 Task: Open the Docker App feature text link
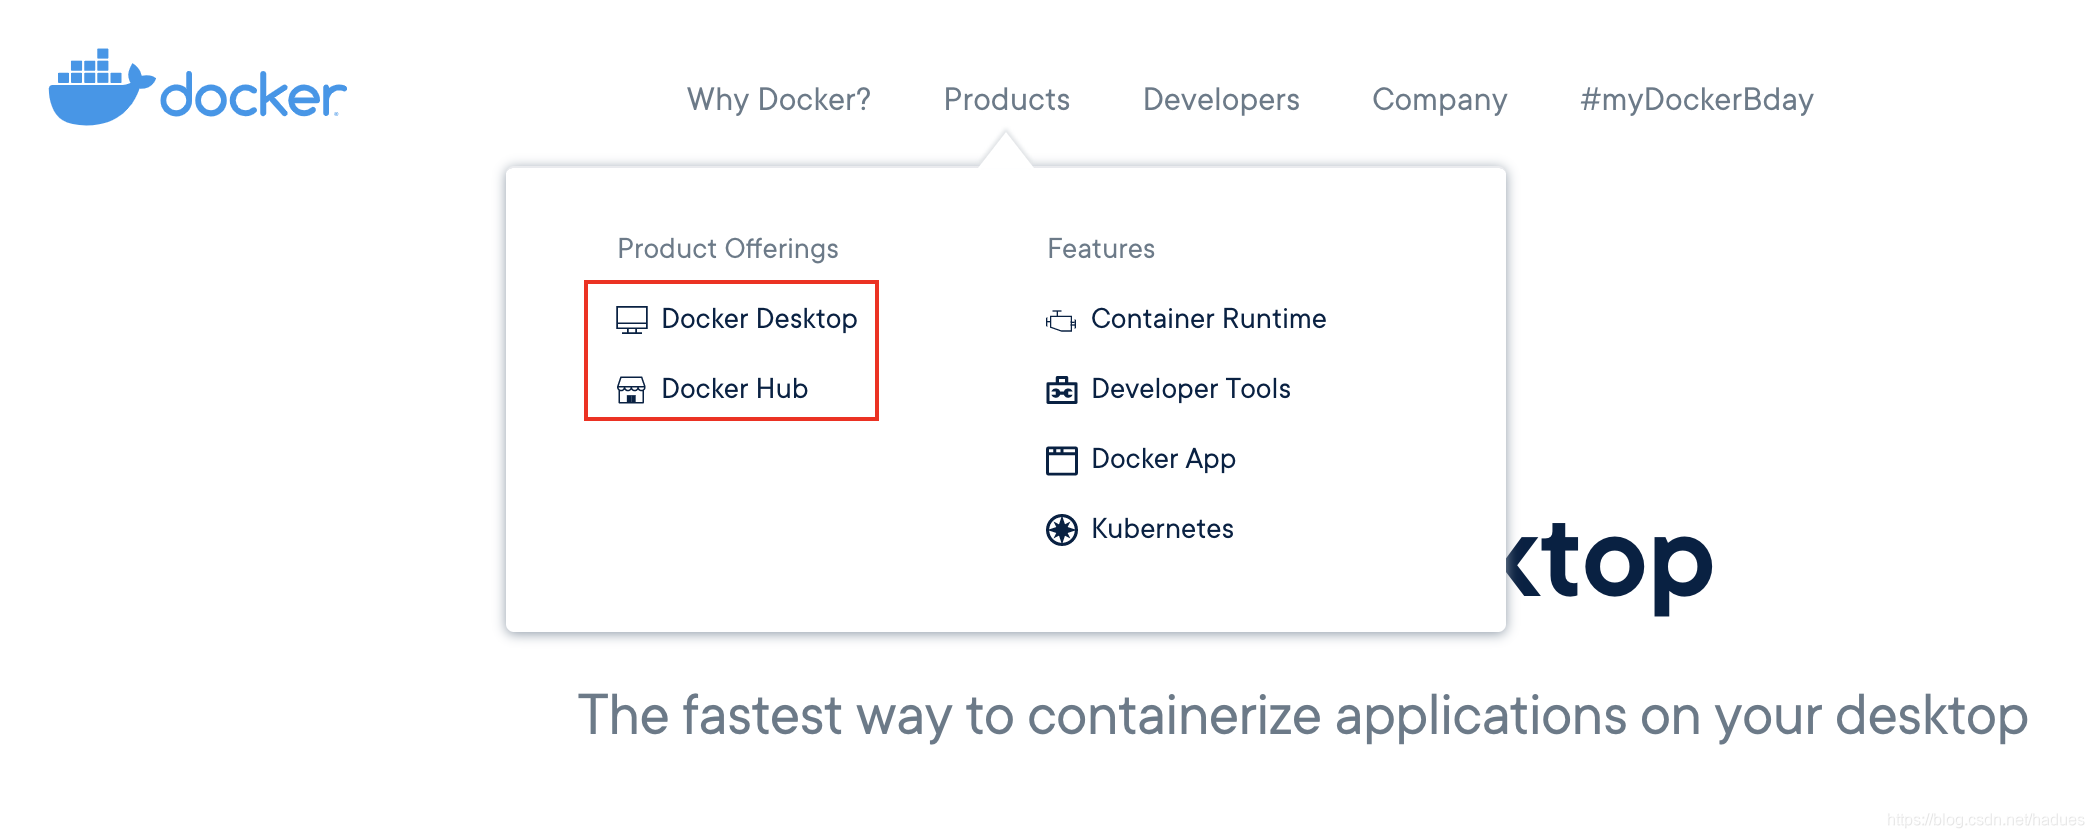1163,459
